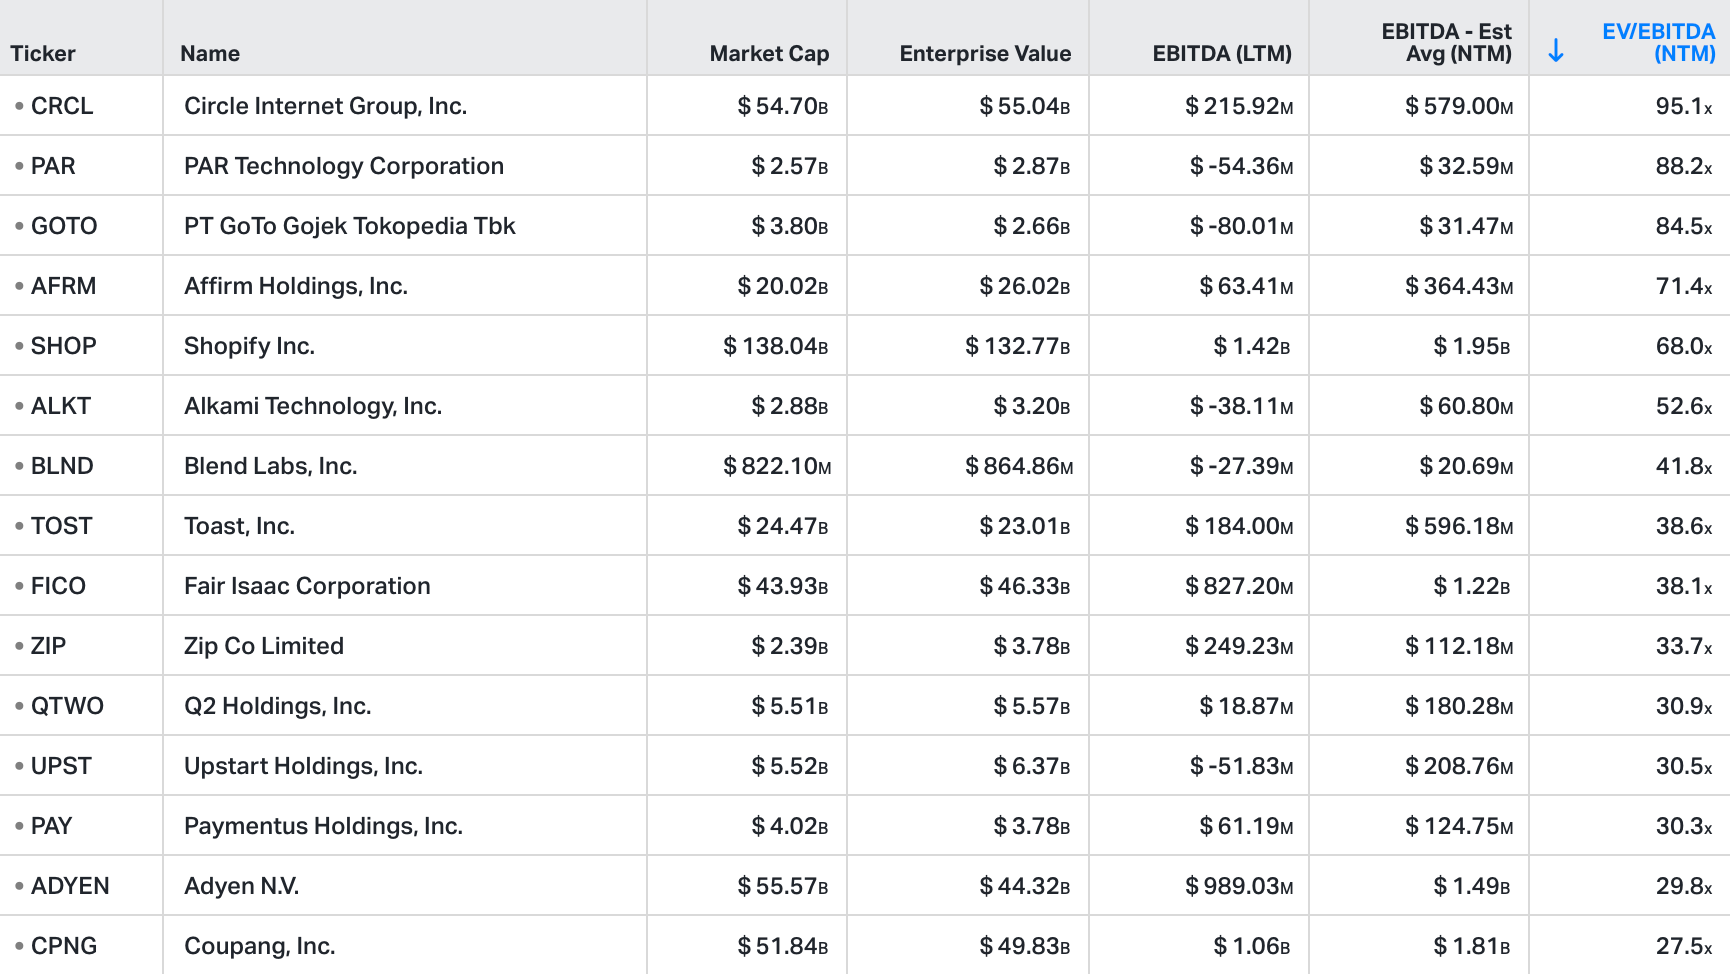Click Circle Internet Group, Inc. name
The image size is (1730, 974).
[325, 106]
